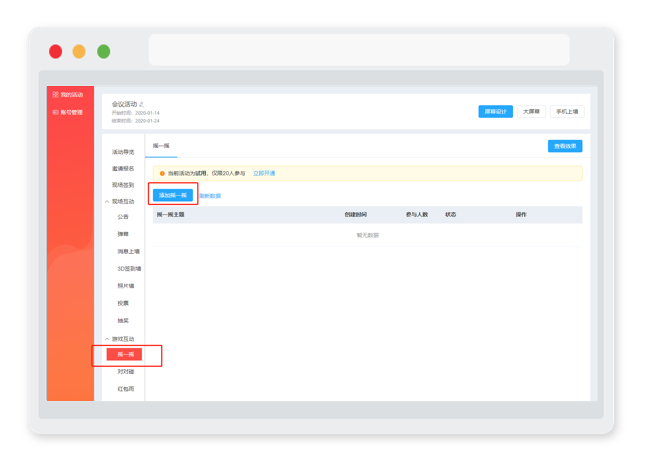Image resolution: width=650 pixels, height=450 pixels.
Task: Click the 屏幕设计 blue button
Action: point(495,111)
